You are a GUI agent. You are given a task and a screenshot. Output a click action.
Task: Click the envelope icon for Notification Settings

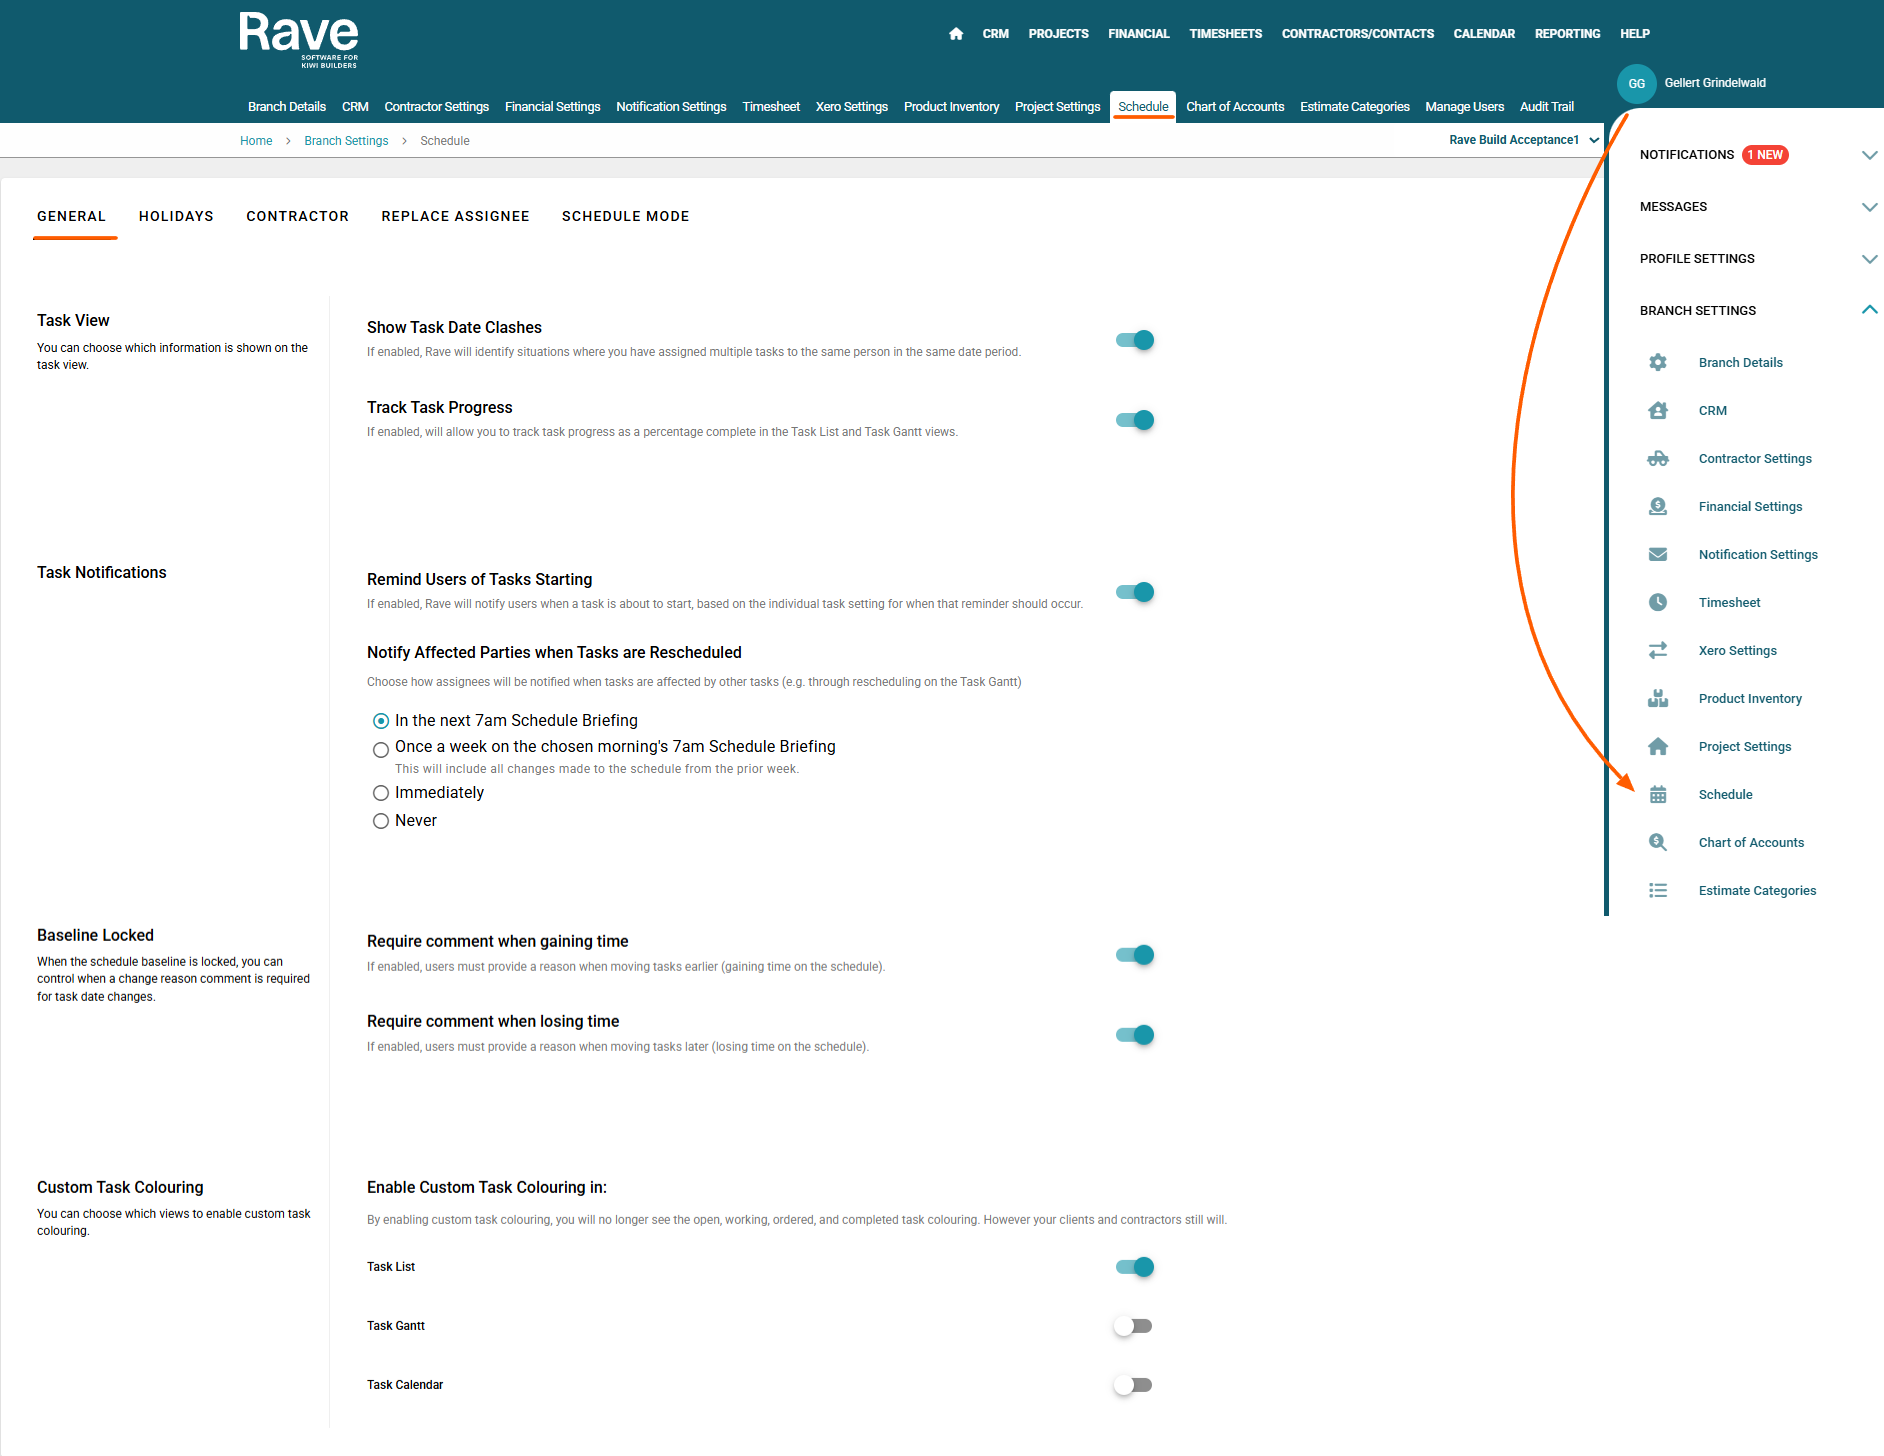[x=1658, y=554]
